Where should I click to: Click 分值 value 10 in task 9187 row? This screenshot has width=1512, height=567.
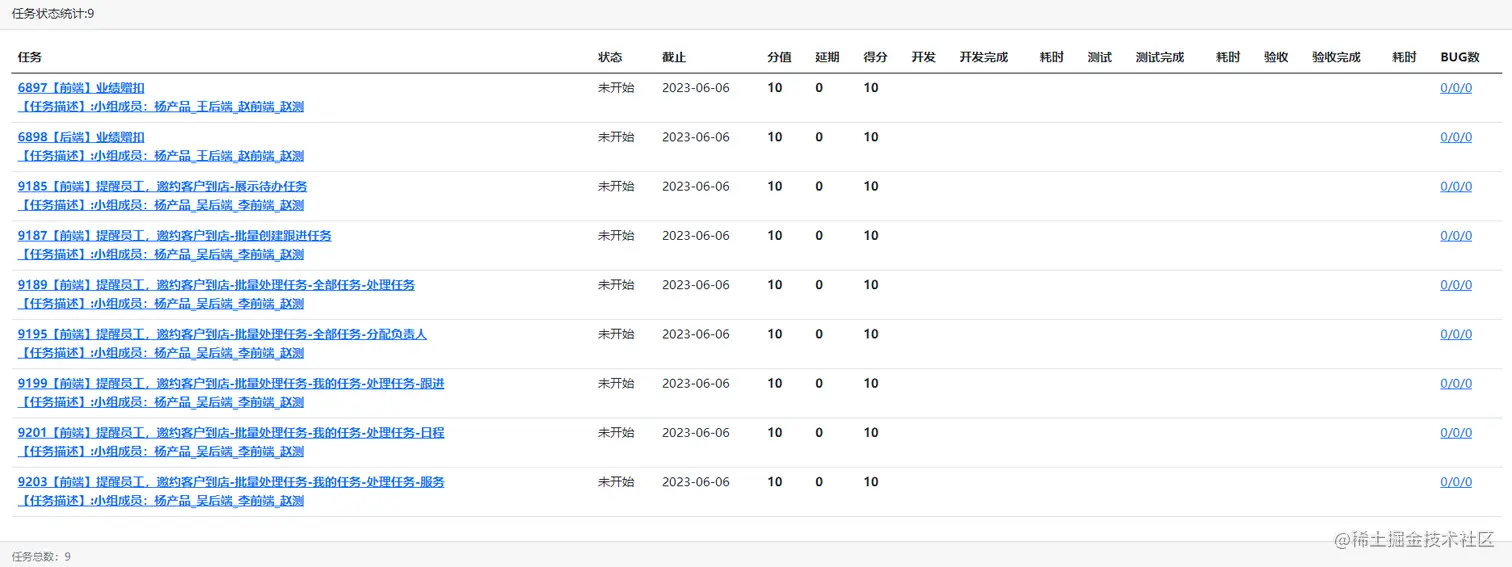tap(775, 236)
